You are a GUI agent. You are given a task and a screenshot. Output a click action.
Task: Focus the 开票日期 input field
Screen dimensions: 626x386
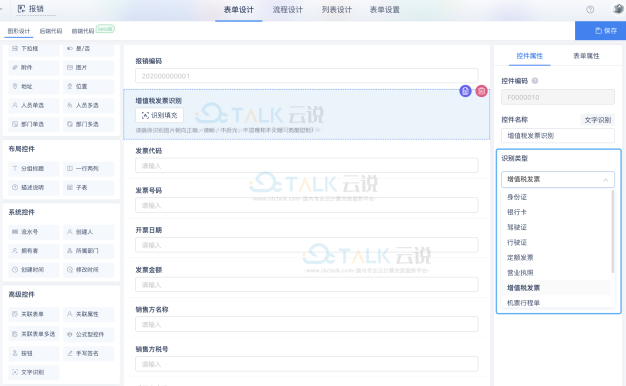pyautogui.click(x=307, y=245)
